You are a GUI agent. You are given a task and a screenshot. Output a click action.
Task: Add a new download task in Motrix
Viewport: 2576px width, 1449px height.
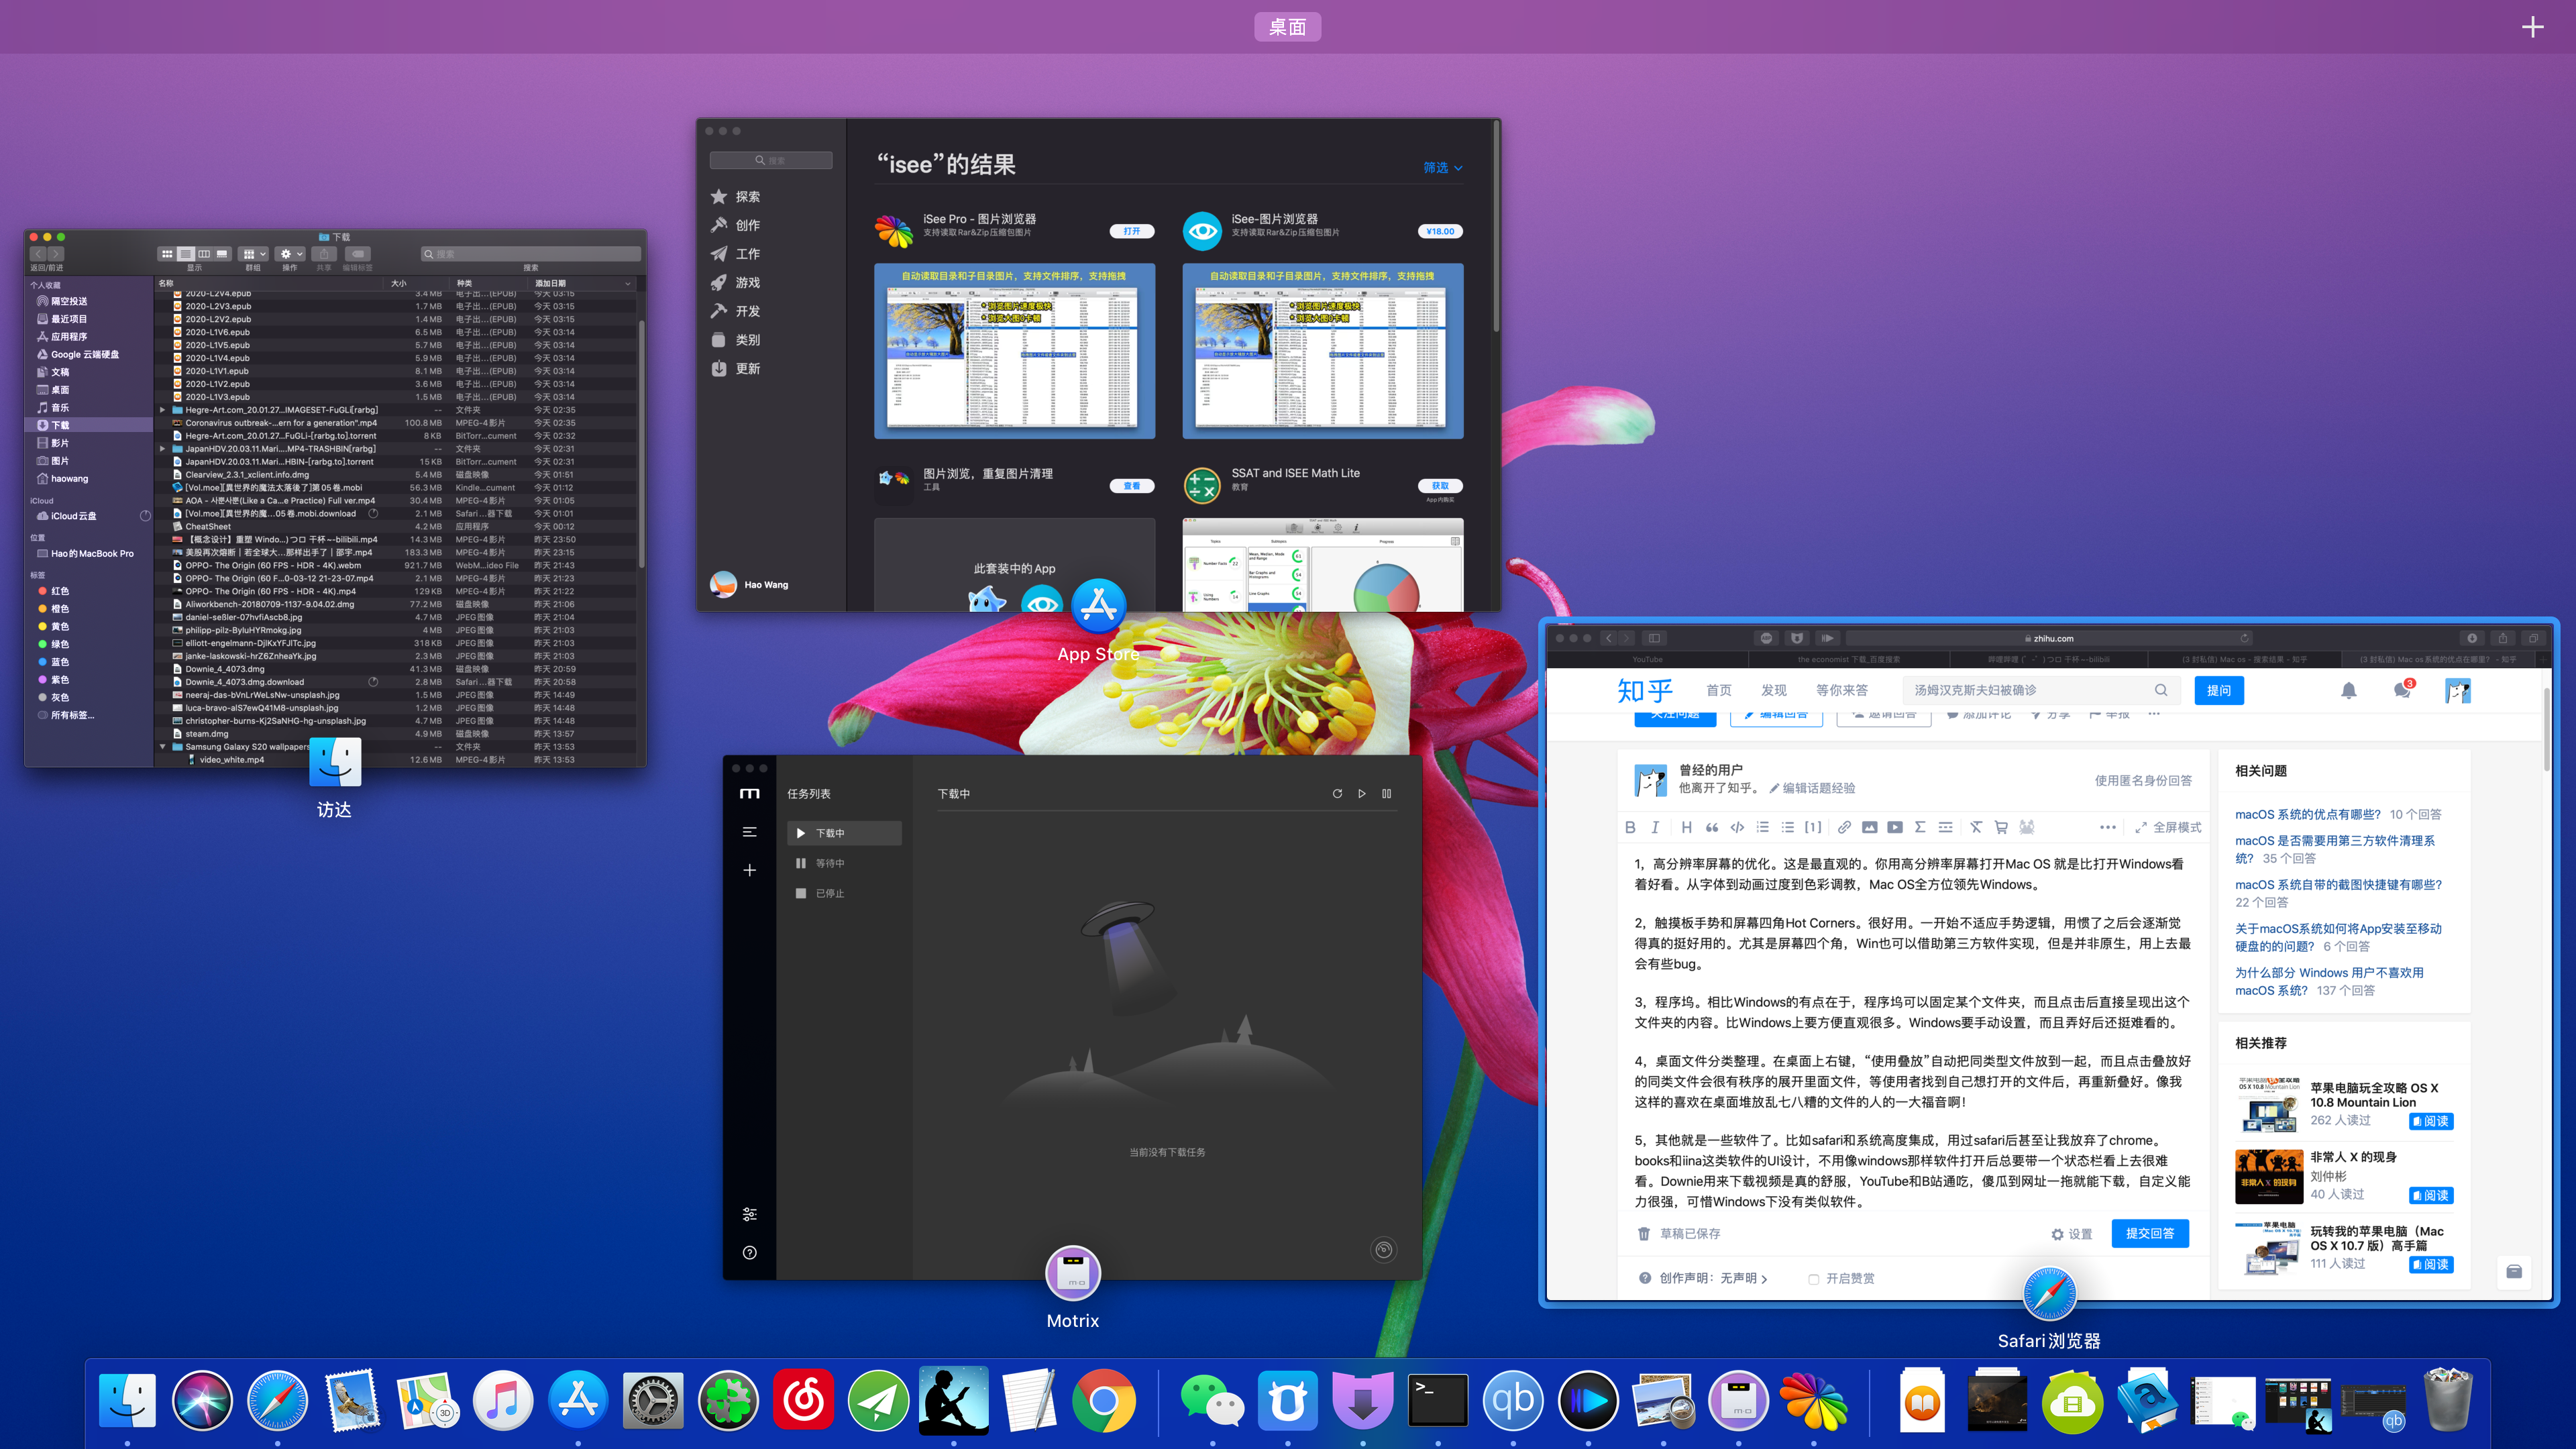750,870
